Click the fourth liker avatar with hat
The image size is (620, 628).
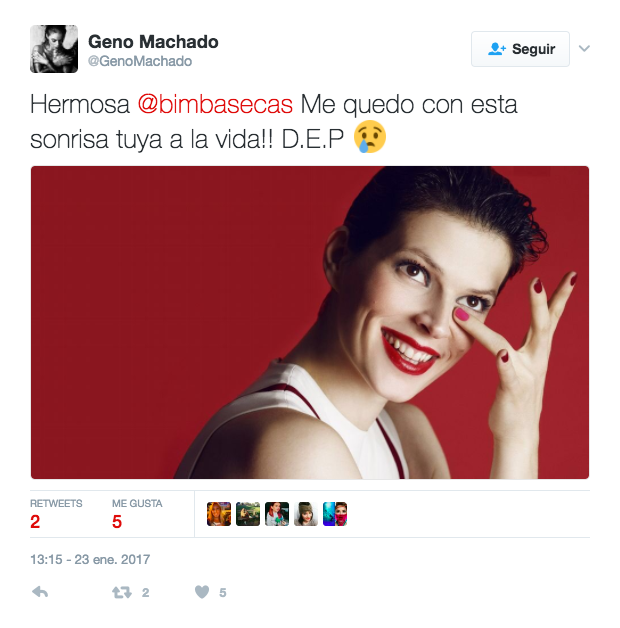[306, 514]
